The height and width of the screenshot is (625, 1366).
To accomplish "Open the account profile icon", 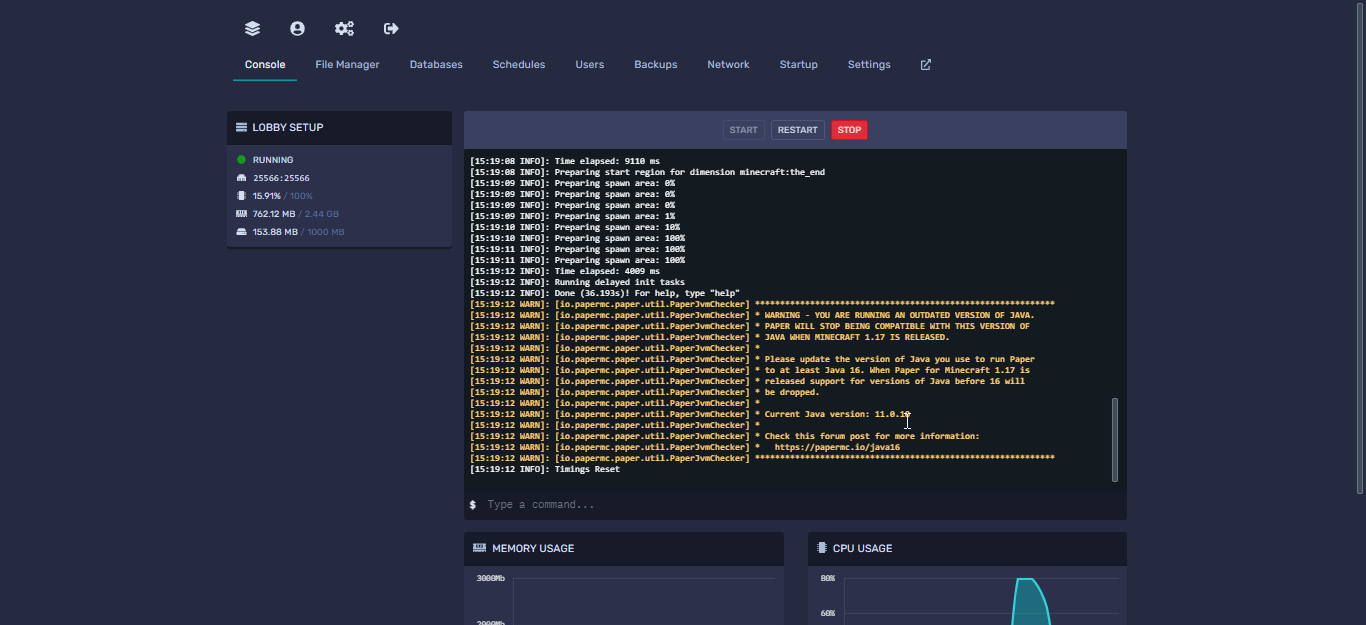I will pyautogui.click(x=297, y=29).
